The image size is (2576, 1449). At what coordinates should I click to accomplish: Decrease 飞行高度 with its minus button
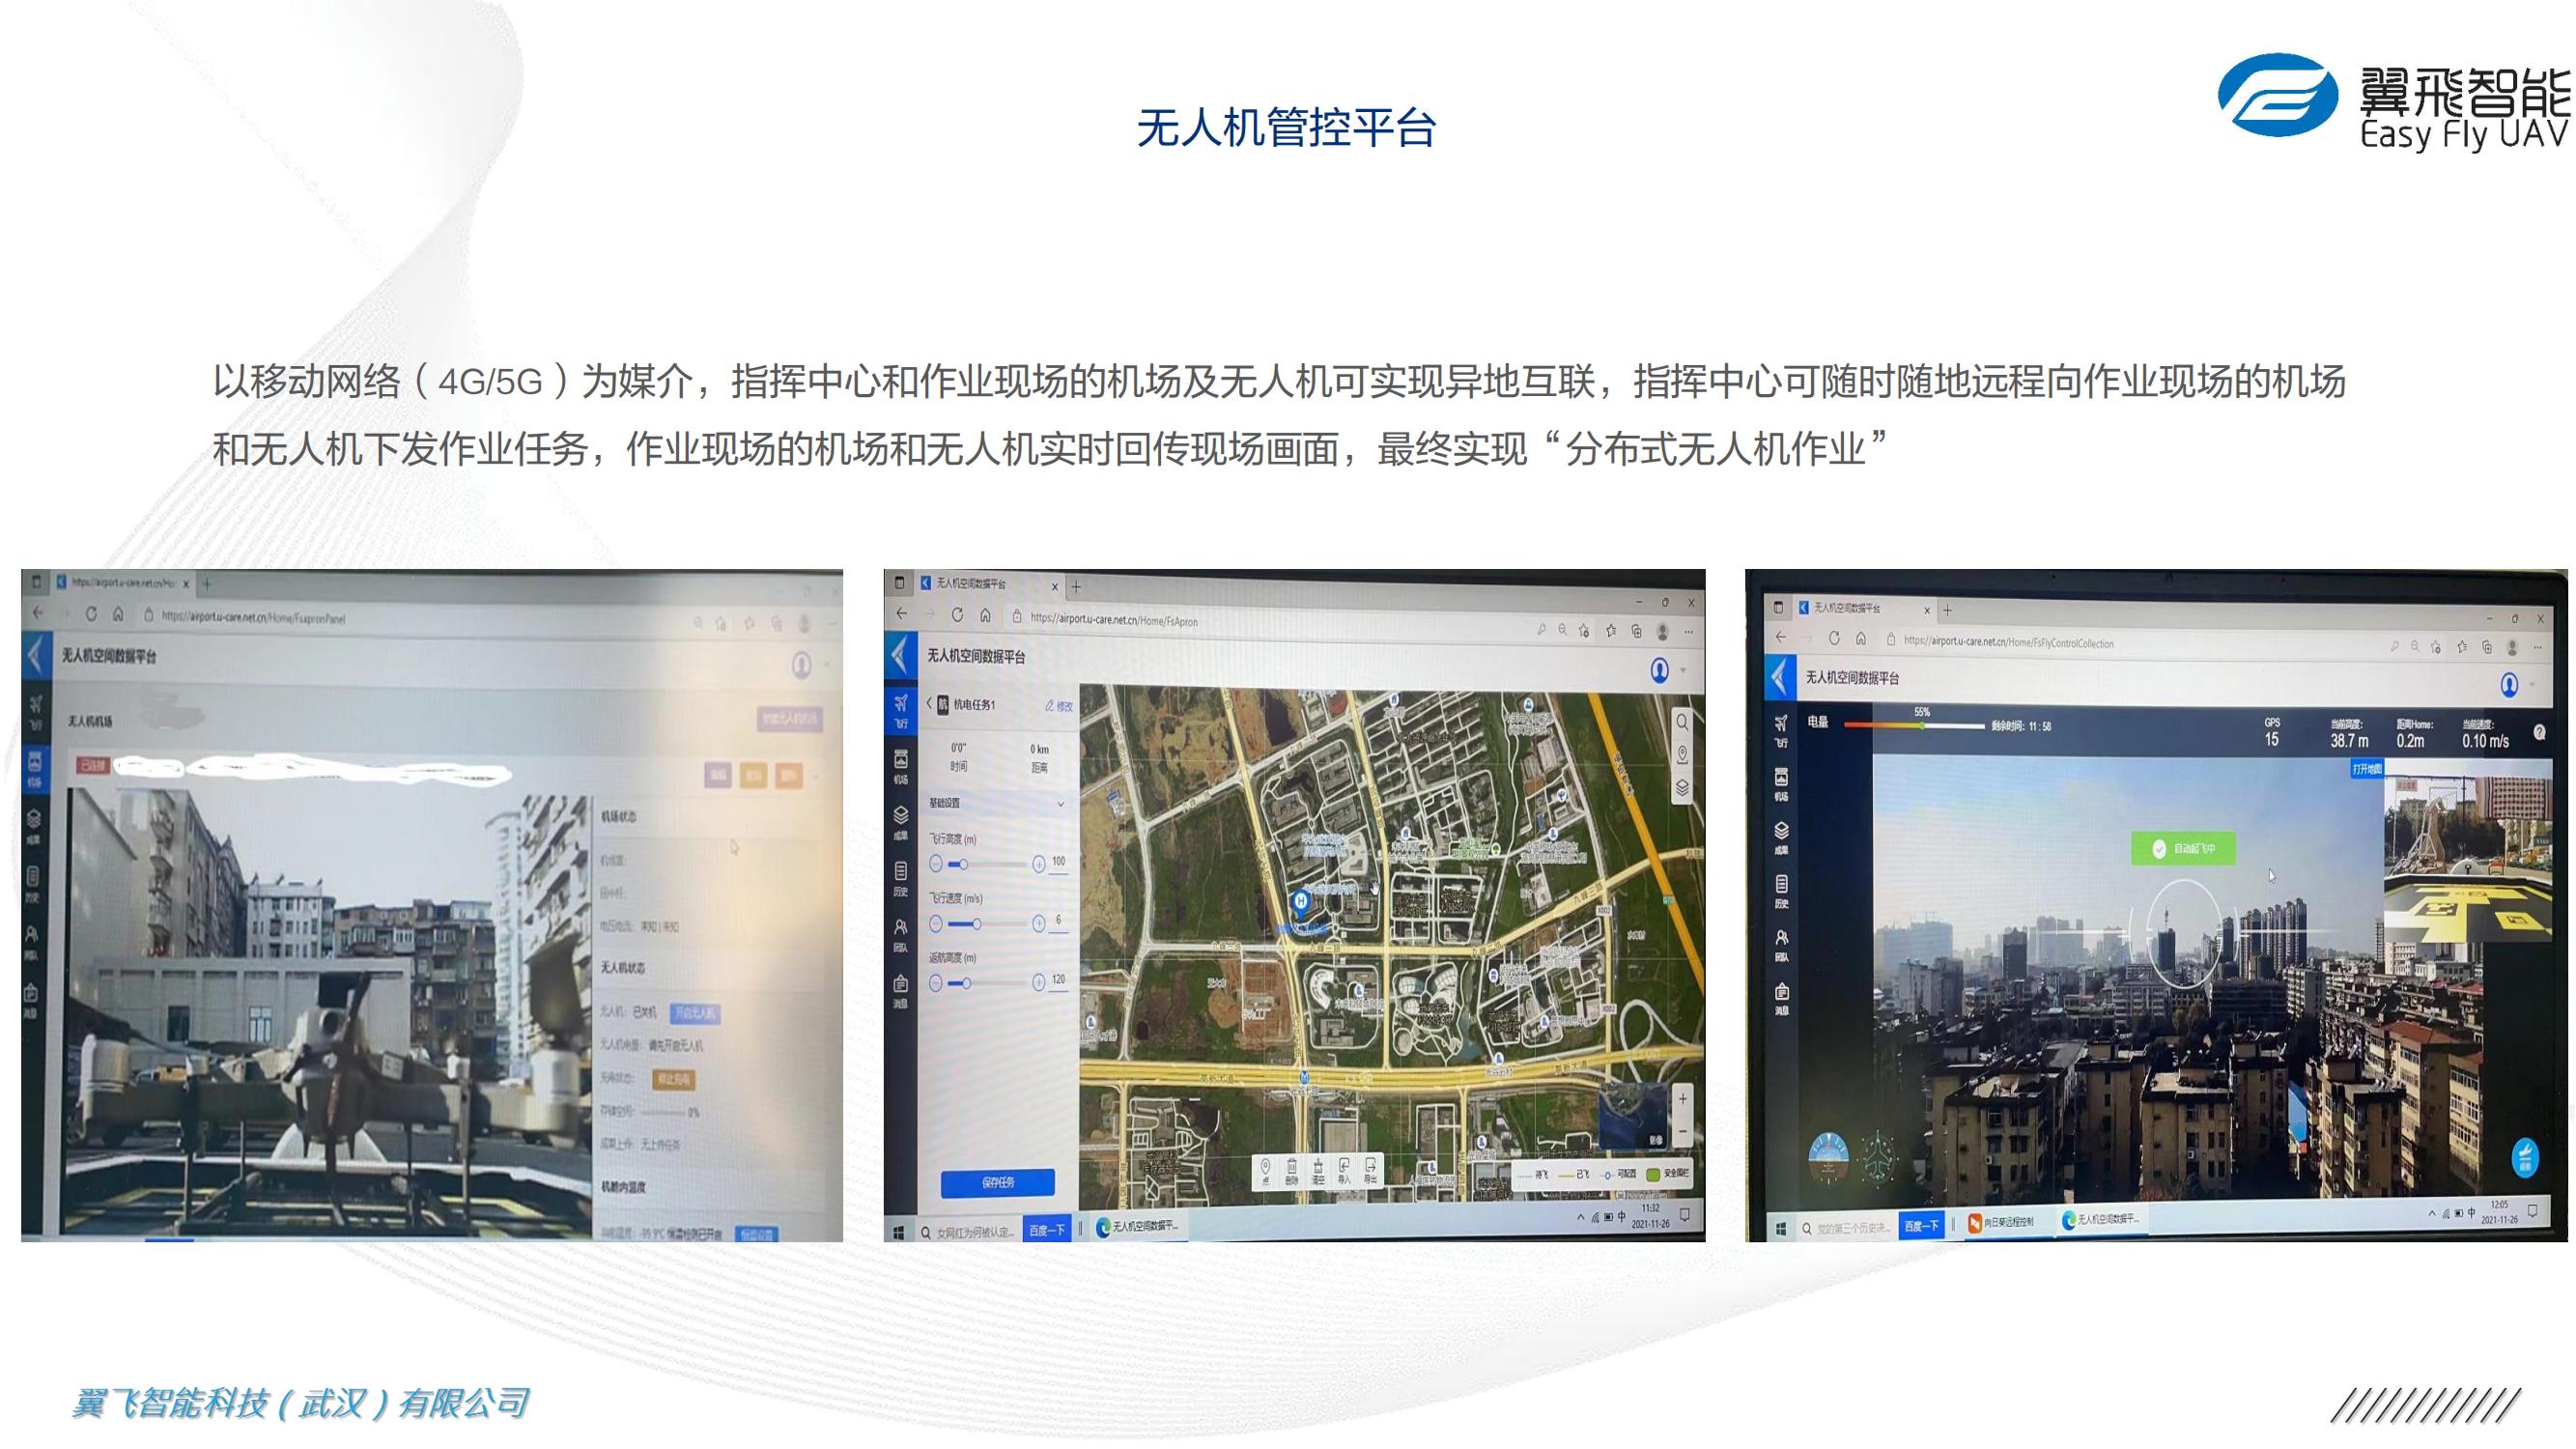pos(936,864)
